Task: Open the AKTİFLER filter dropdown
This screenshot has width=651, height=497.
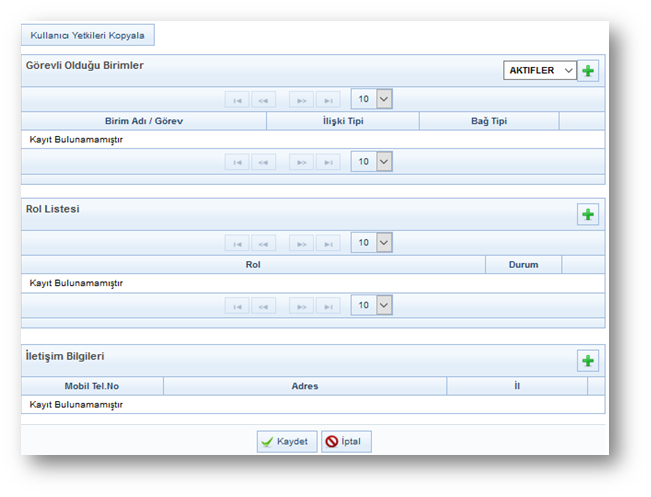Action: (539, 71)
